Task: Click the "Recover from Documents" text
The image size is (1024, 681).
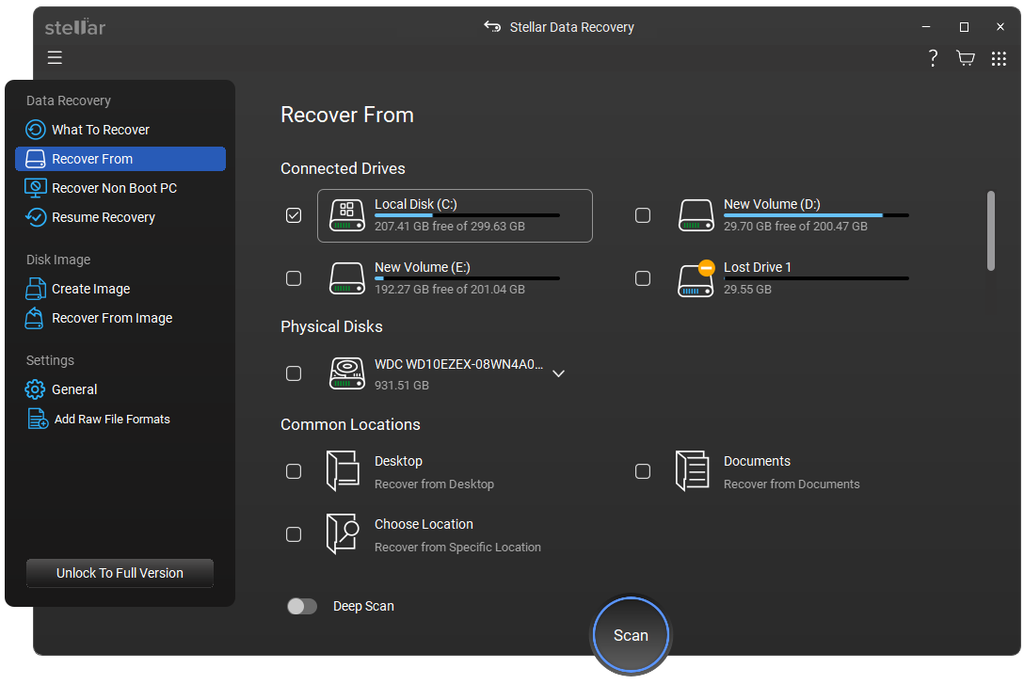Action: pos(792,484)
